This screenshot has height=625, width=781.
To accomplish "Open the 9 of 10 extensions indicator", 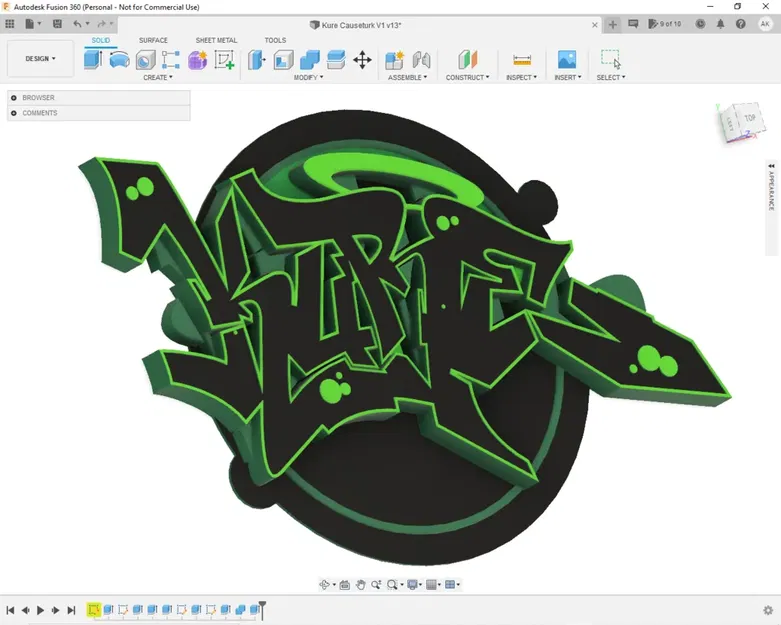I will point(664,23).
